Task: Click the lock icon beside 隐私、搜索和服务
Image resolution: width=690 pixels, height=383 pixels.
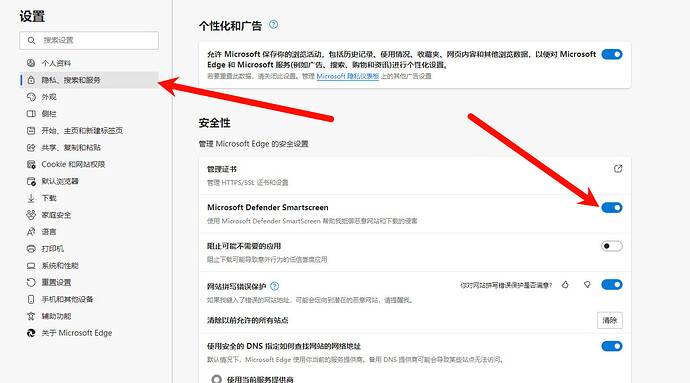Action: (31, 80)
